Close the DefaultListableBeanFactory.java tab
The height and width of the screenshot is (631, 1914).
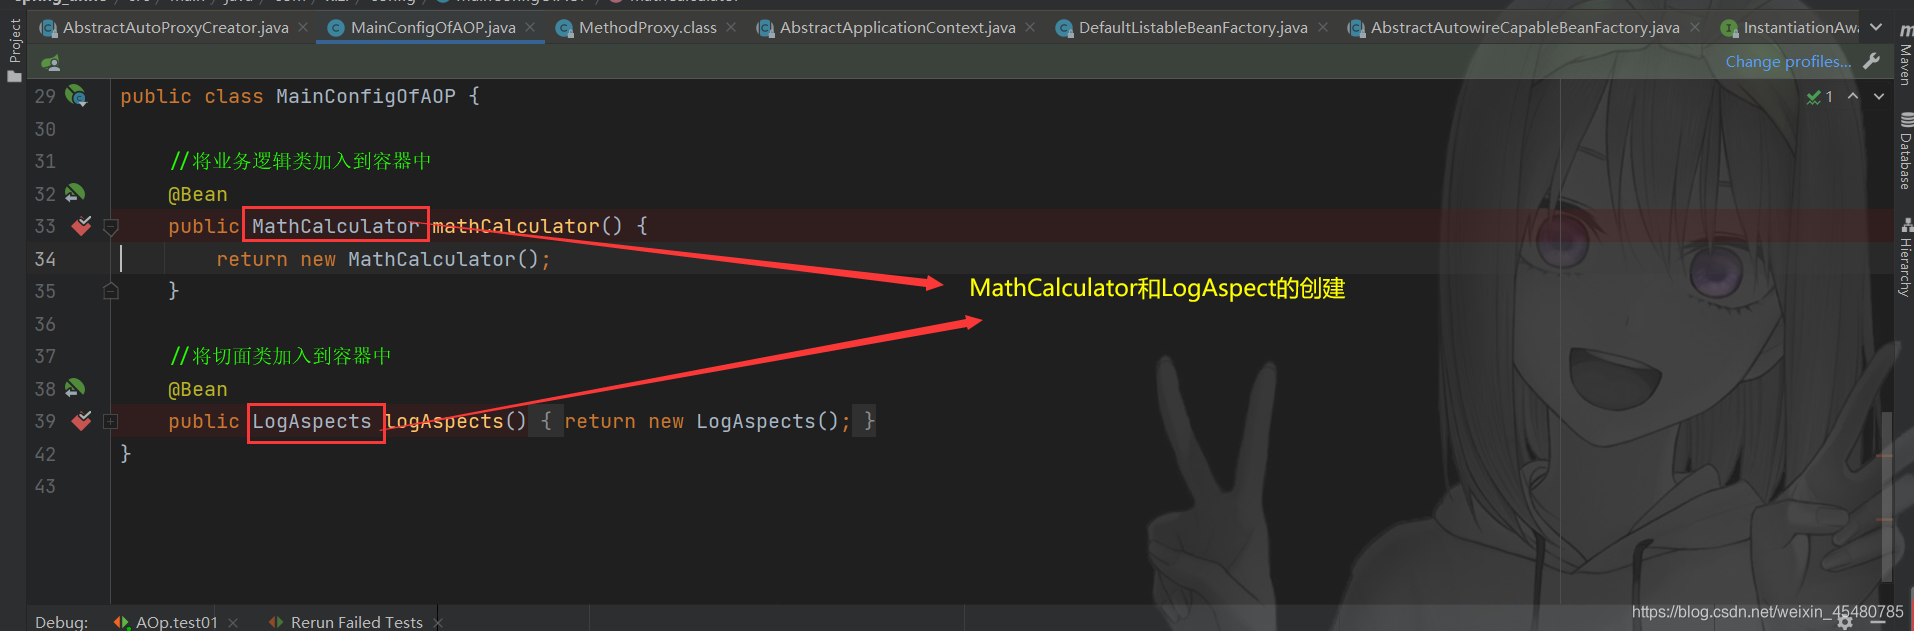point(1323,27)
